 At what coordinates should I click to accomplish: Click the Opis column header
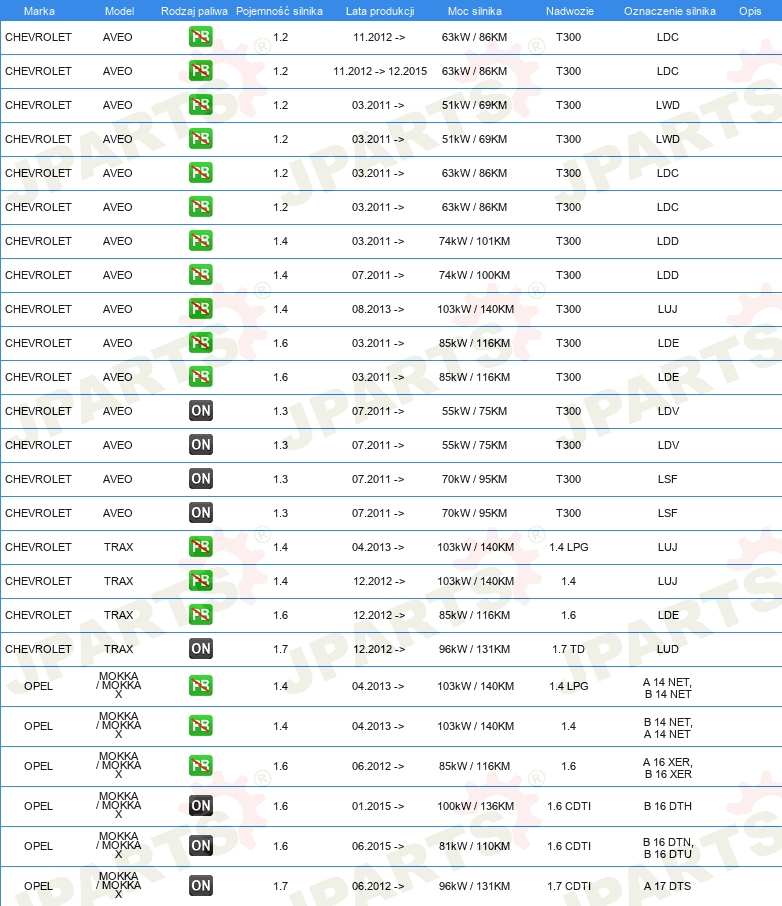pyautogui.click(x=750, y=11)
